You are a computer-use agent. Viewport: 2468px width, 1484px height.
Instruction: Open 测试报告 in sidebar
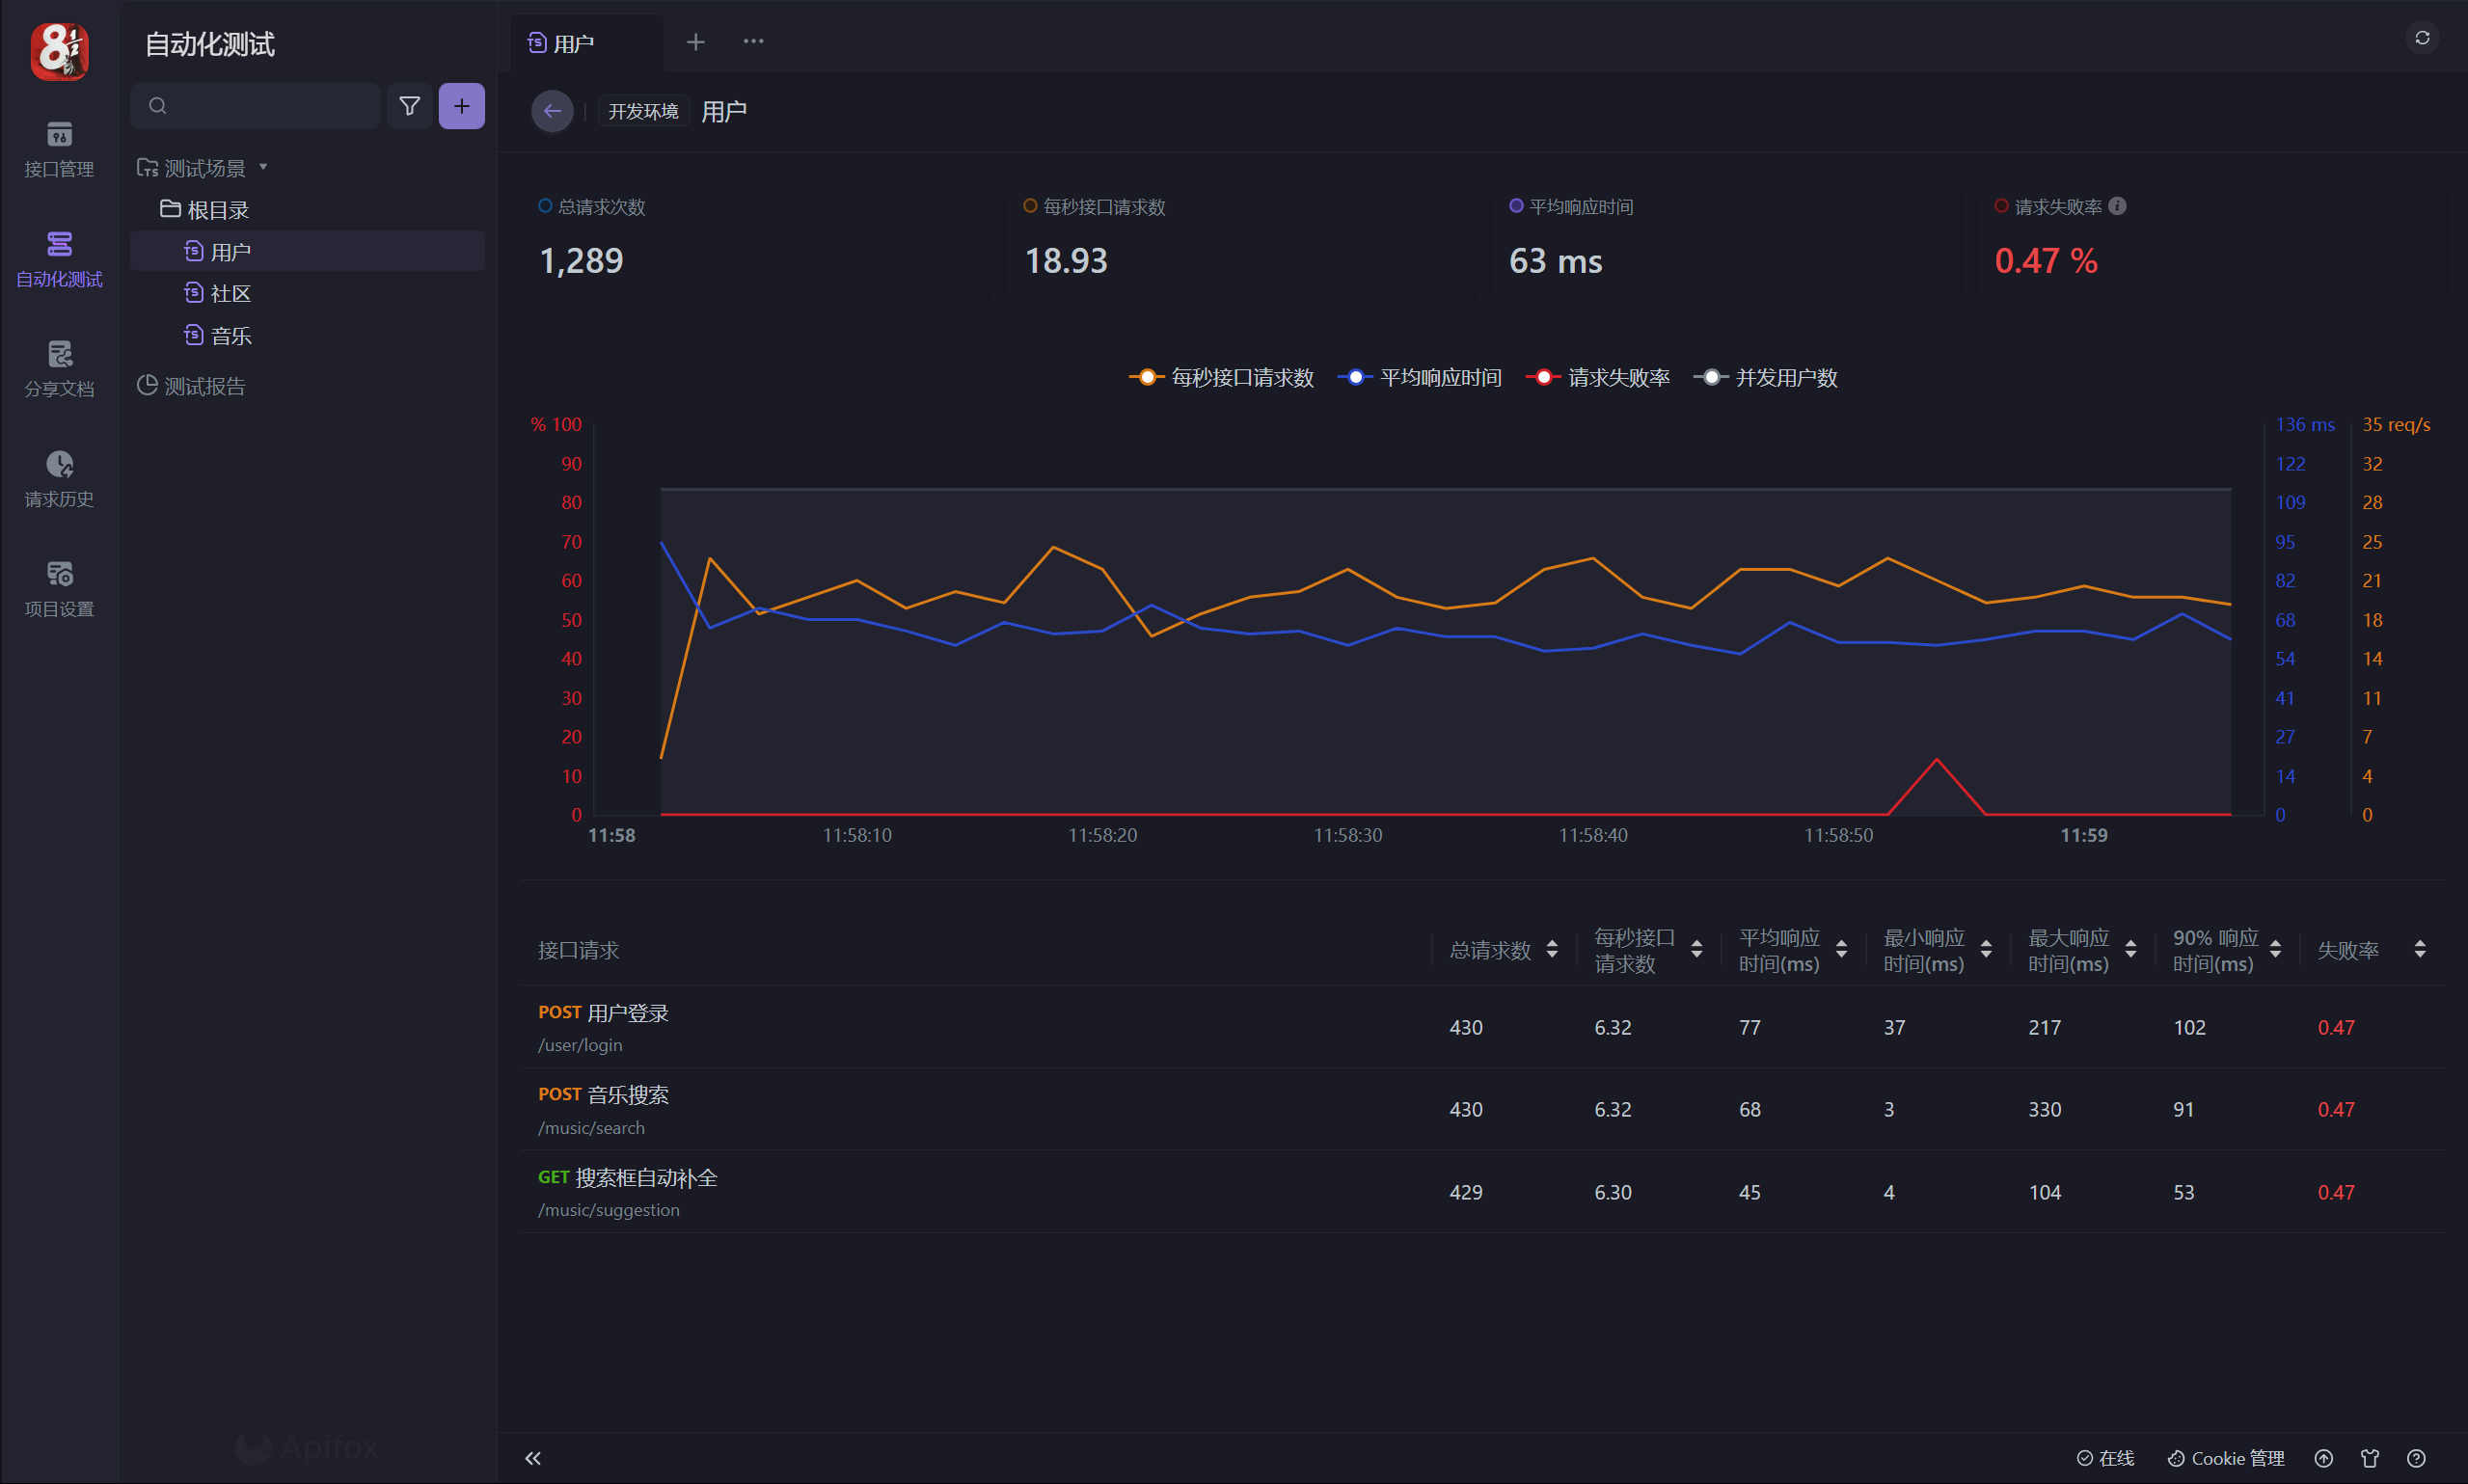pos(203,386)
